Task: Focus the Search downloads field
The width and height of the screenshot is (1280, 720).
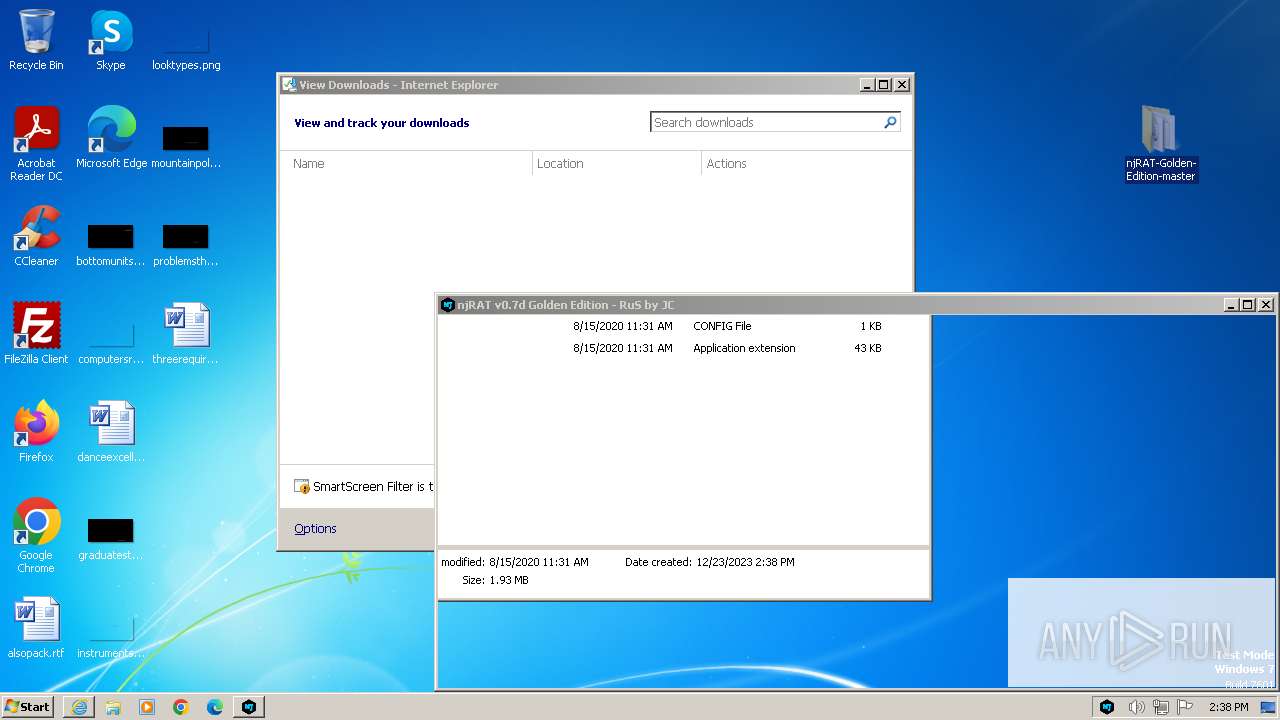Action: coord(766,122)
